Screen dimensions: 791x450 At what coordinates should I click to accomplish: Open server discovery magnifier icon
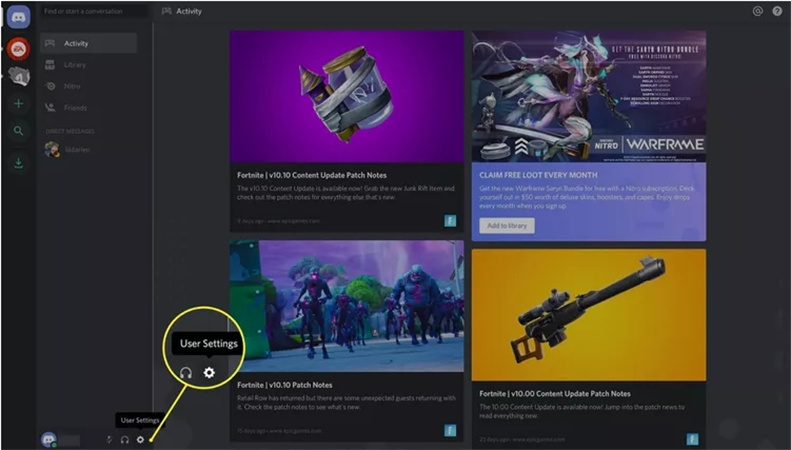pyautogui.click(x=19, y=131)
